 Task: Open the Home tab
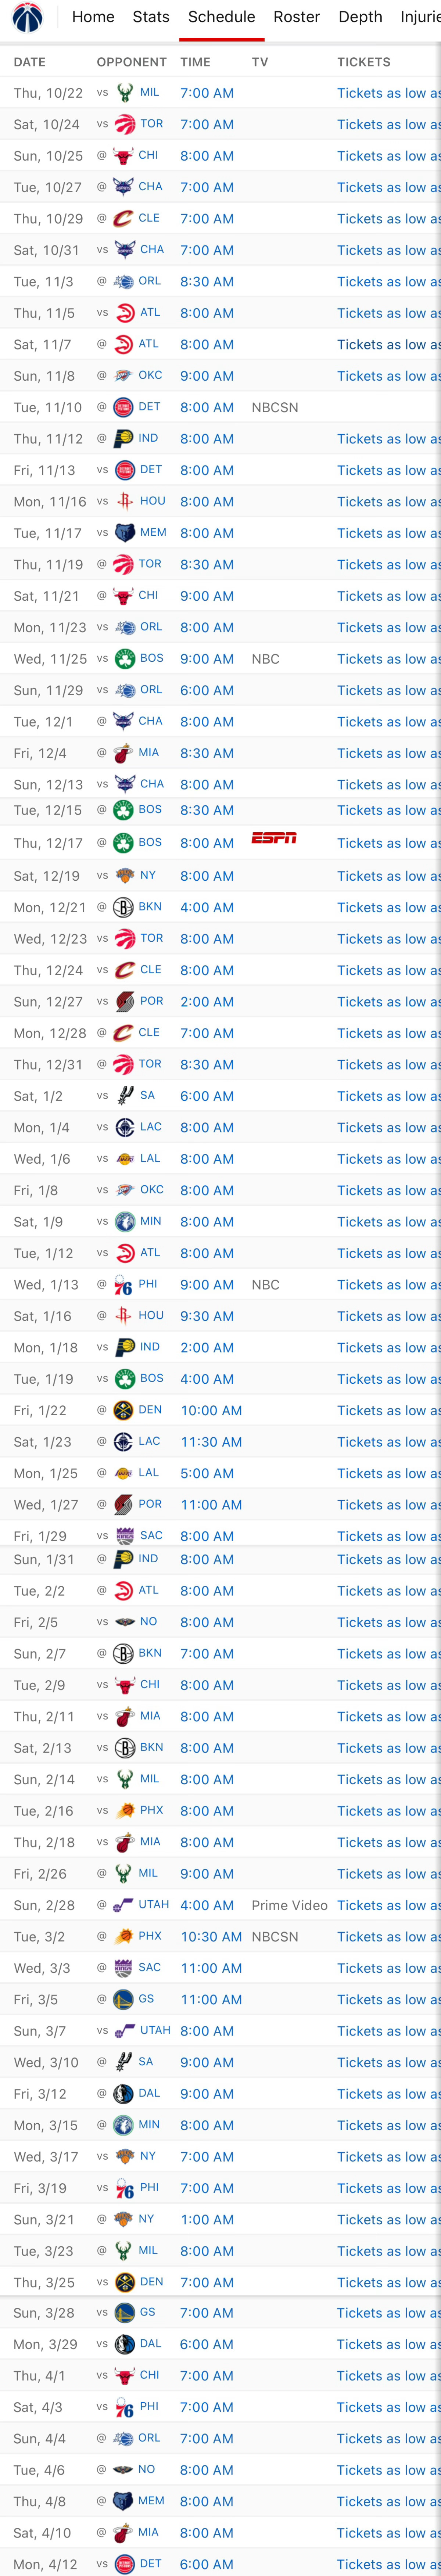tap(93, 17)
